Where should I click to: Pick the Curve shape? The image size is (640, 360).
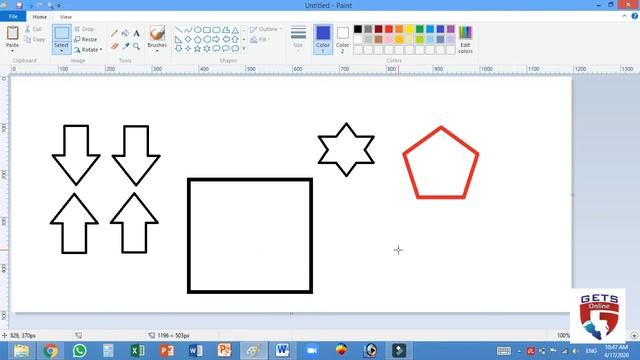click(188, 30)
